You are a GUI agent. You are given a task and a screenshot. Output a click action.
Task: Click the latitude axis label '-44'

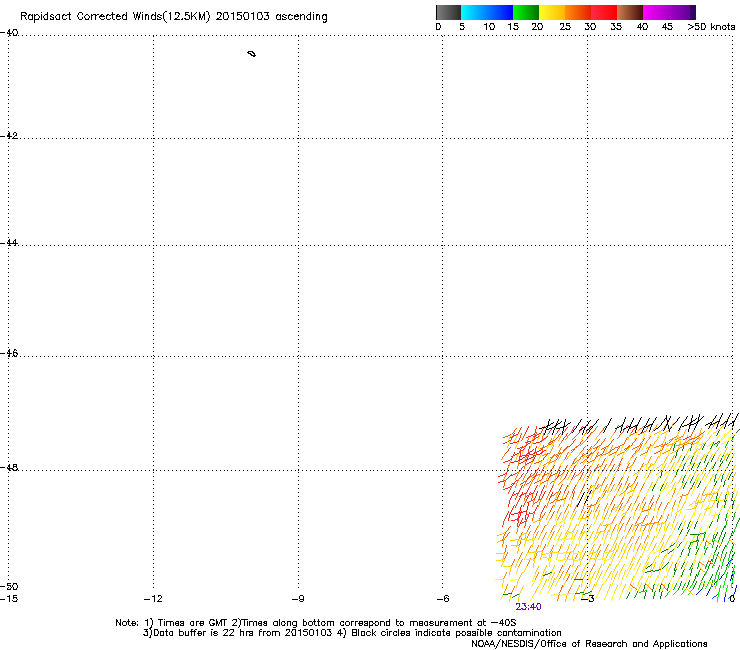point(9,243)
